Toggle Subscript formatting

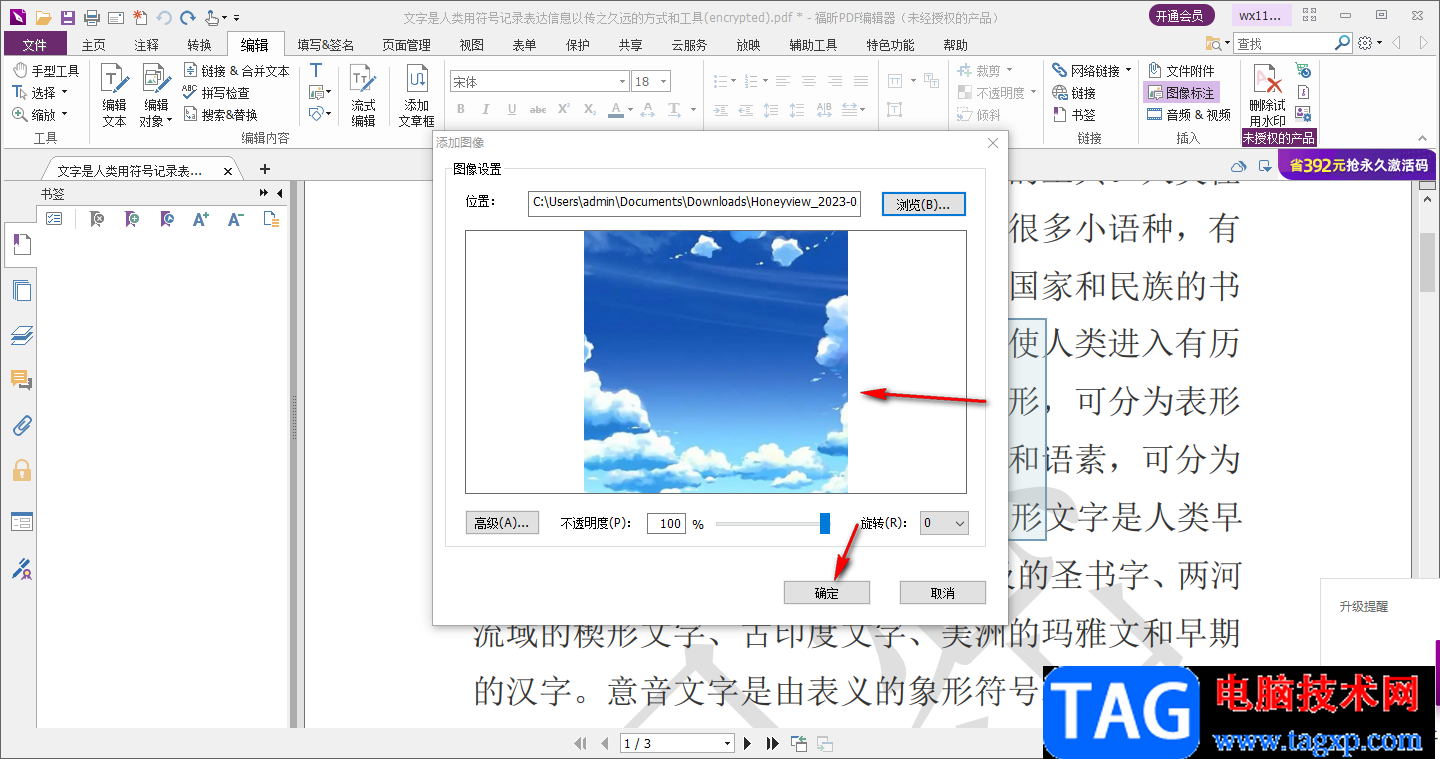coord(590,109)
